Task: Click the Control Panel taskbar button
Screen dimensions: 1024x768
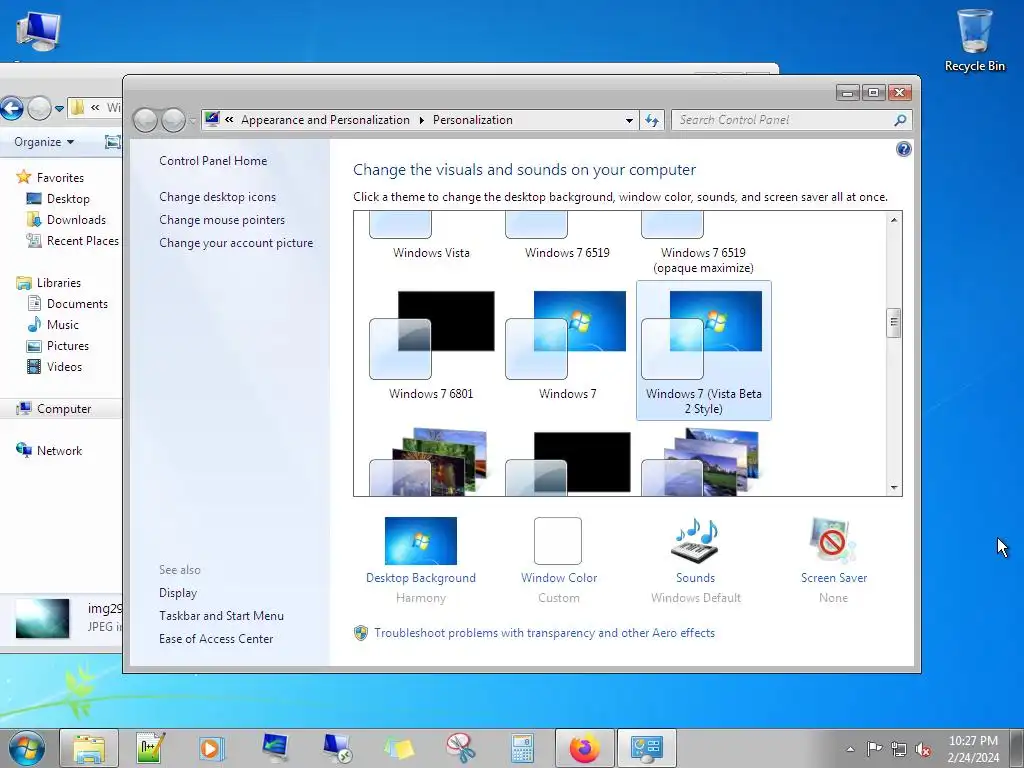Action: point(647,748)
